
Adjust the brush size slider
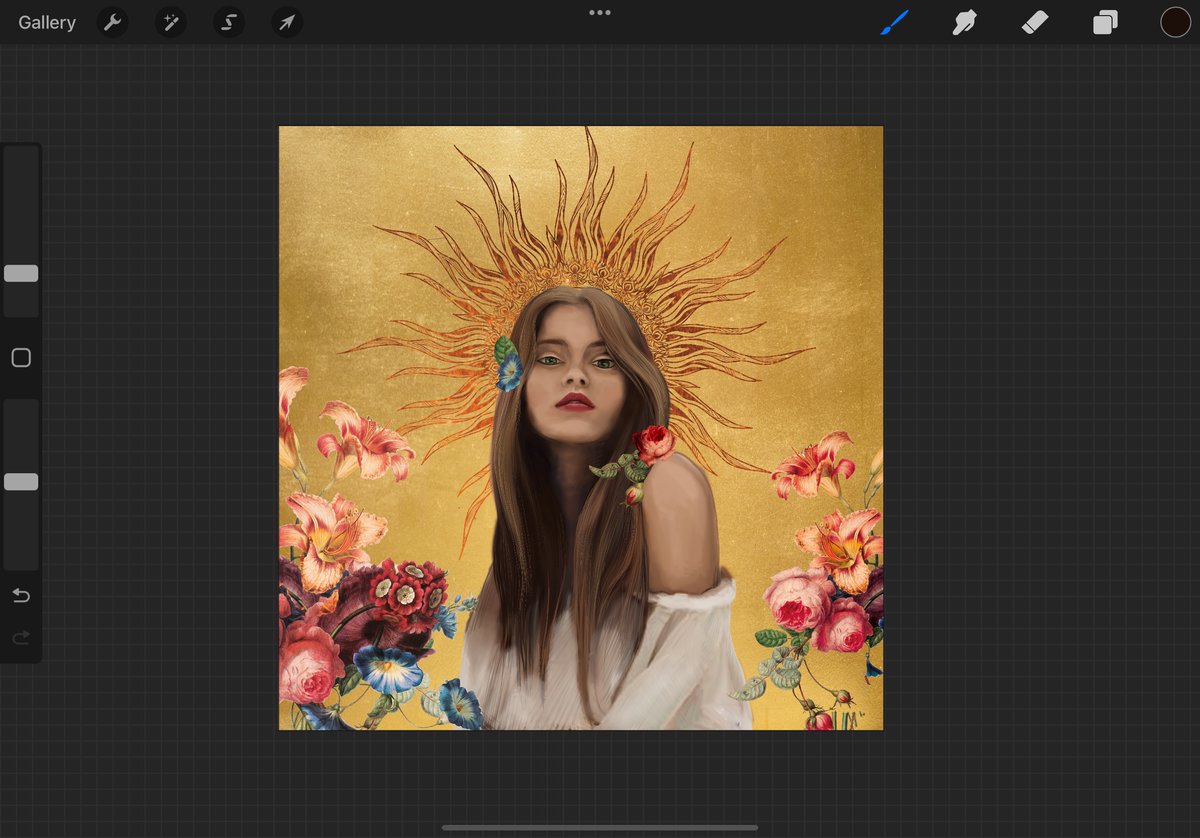point(21,273)
